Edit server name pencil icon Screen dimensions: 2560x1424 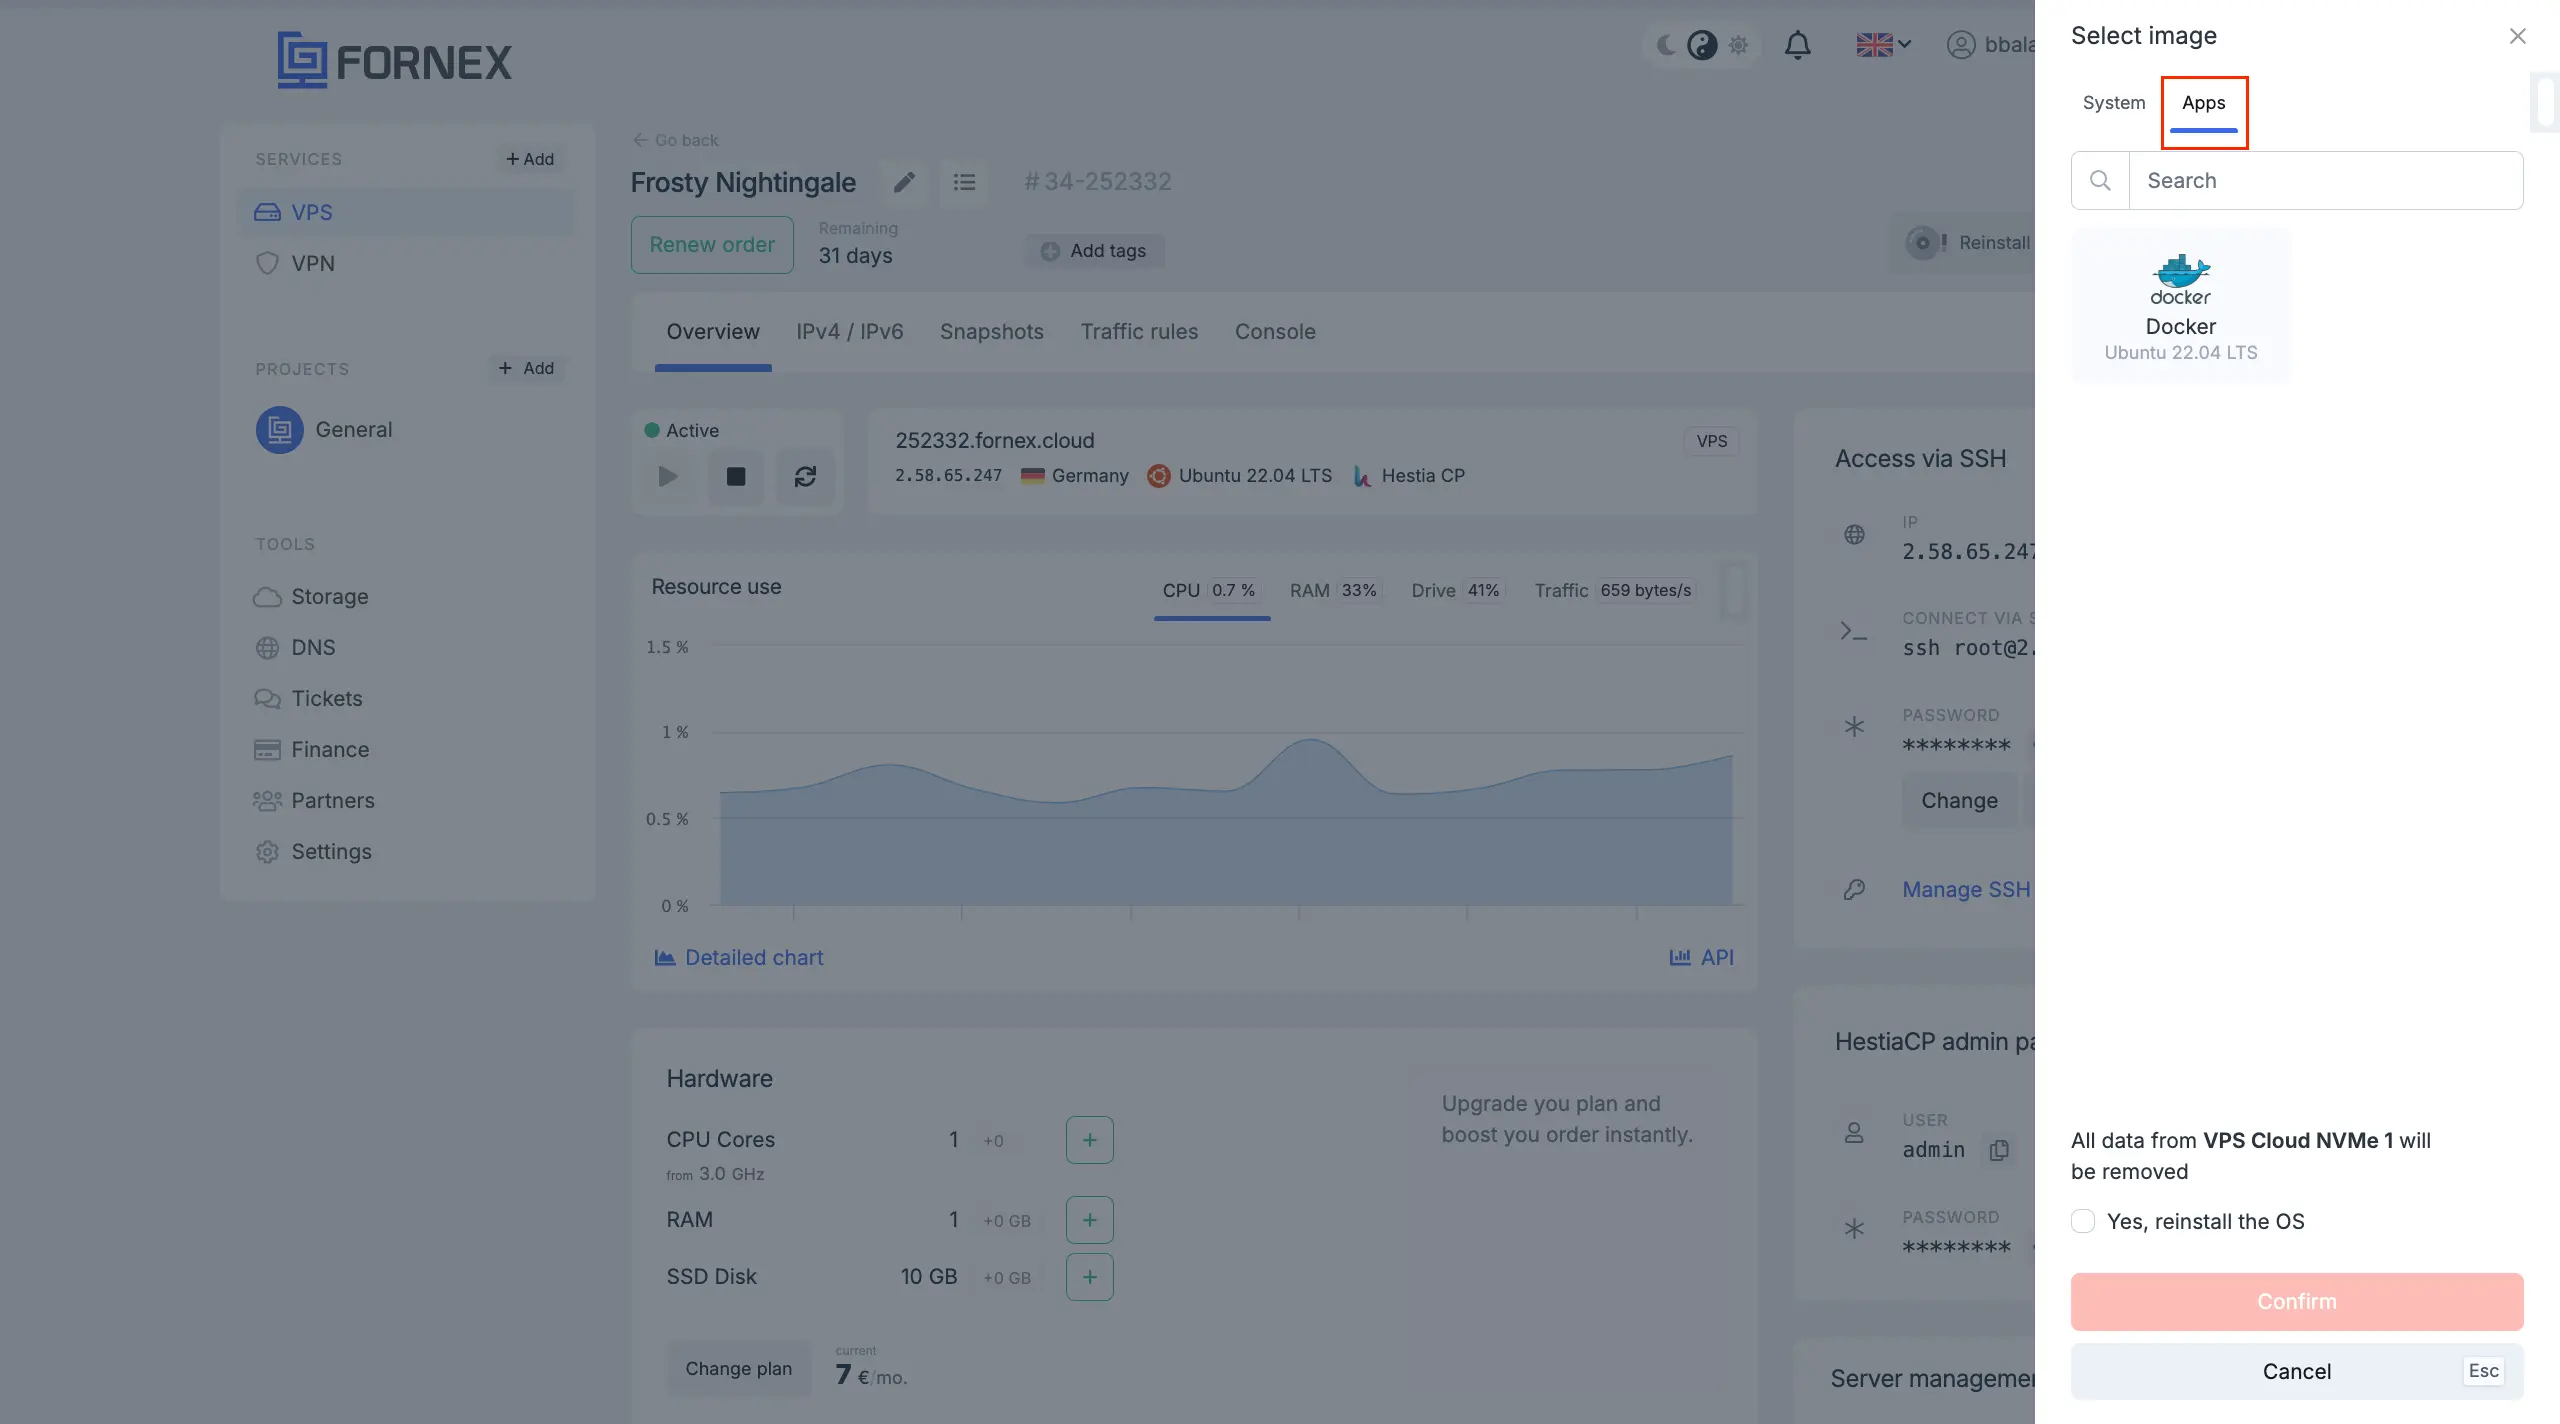point(904,182)
